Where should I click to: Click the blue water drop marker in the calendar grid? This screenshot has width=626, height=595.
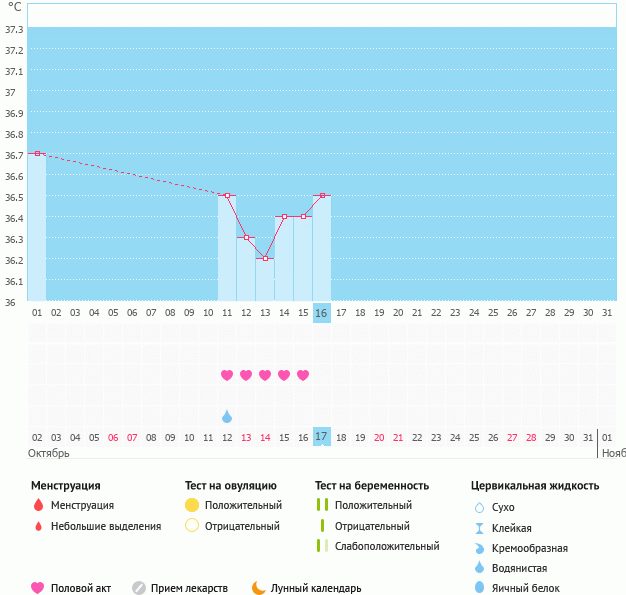(227, 416)
